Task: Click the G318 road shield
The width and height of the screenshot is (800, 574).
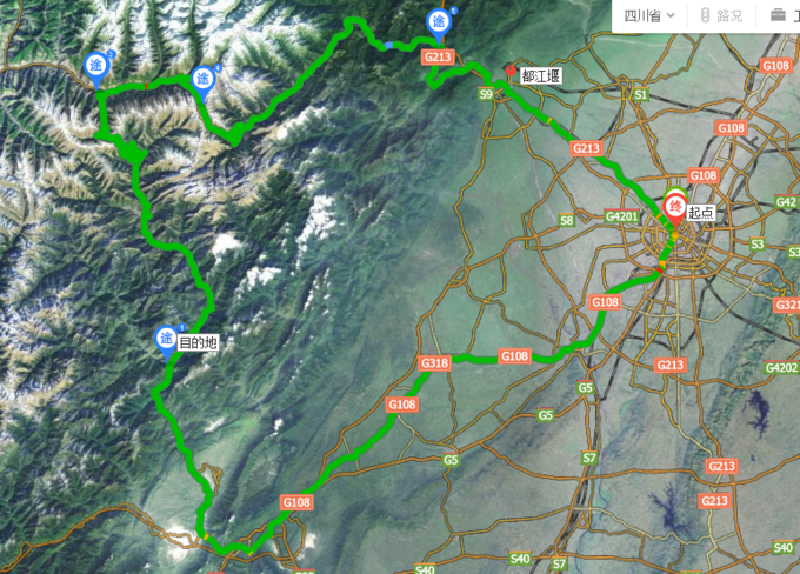Action: 435,363
